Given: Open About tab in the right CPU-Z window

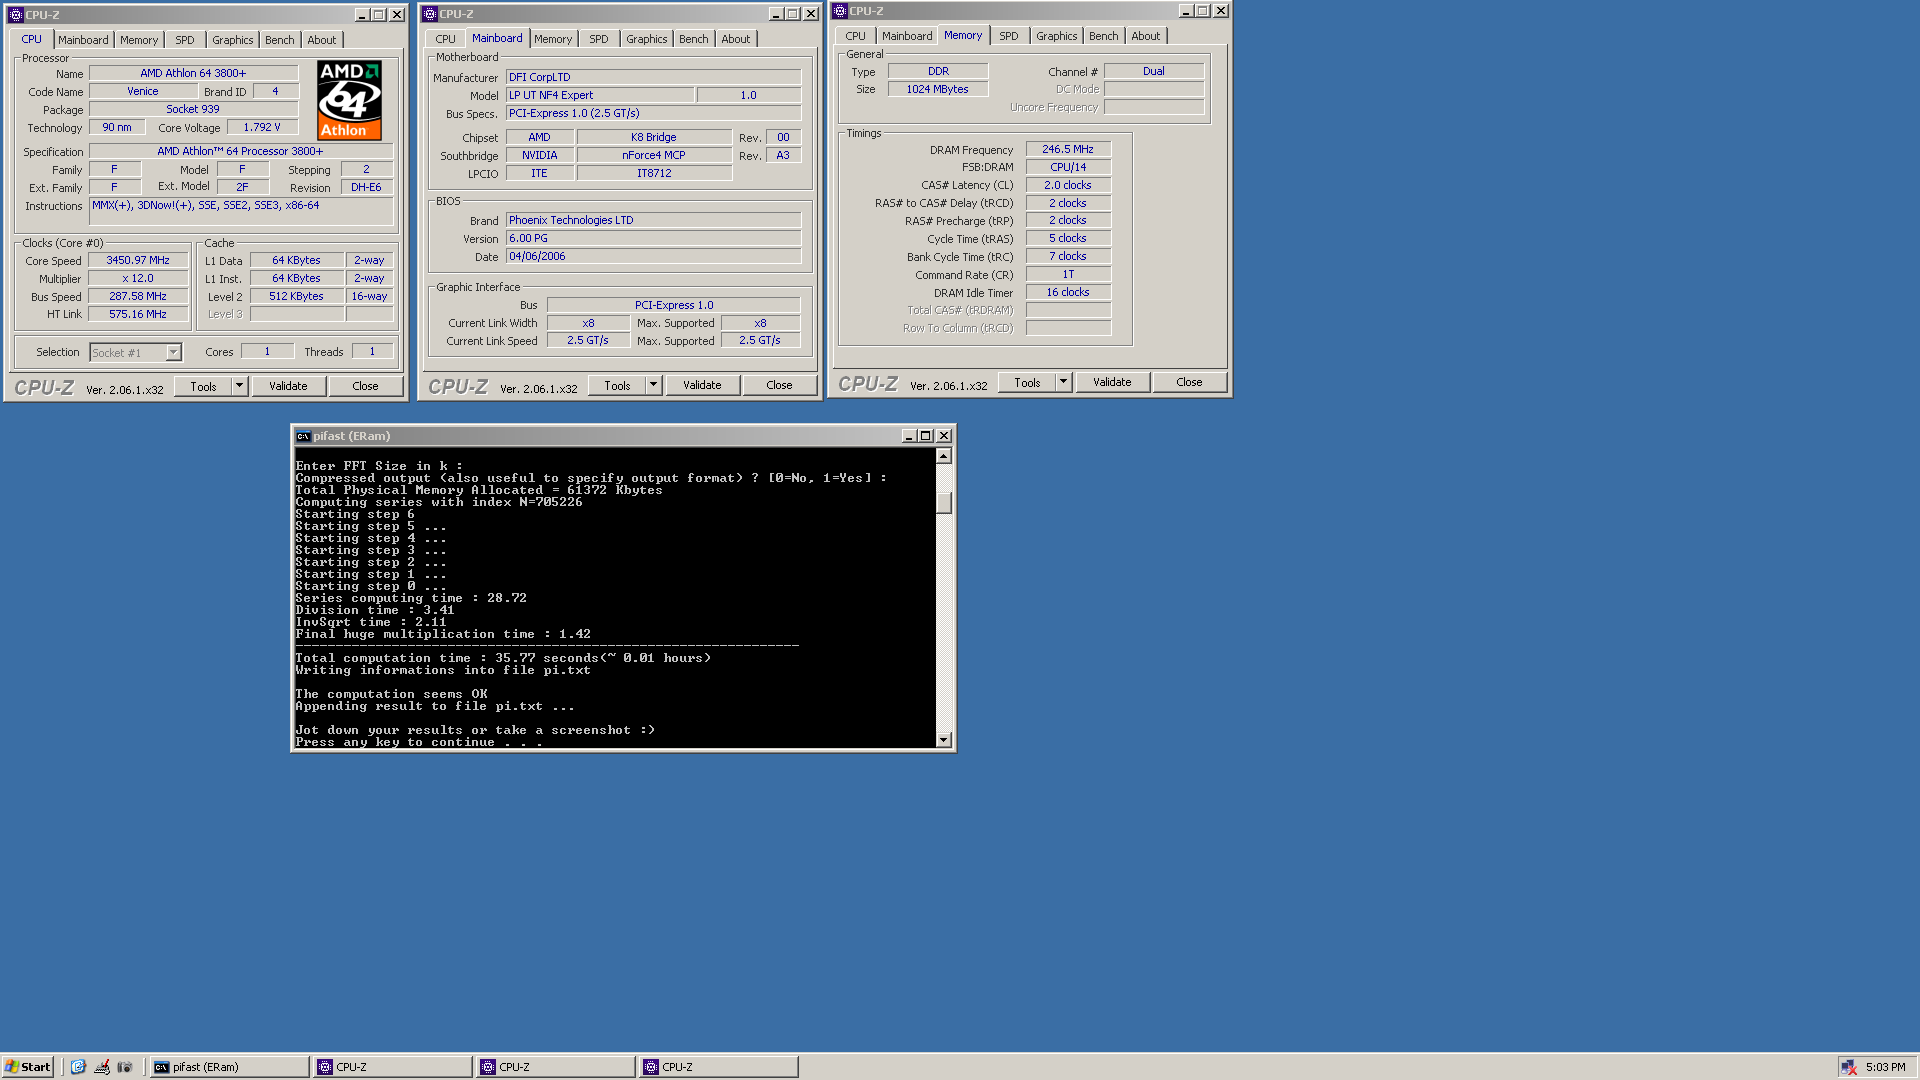Looking at the screenshot, I should point(1146,36).
